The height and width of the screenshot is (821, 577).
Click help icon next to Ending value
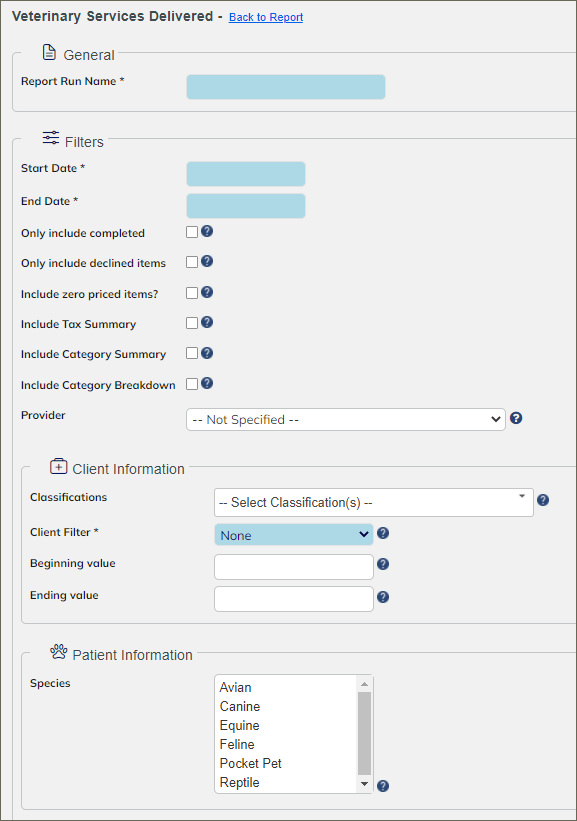tap(383, 597)
